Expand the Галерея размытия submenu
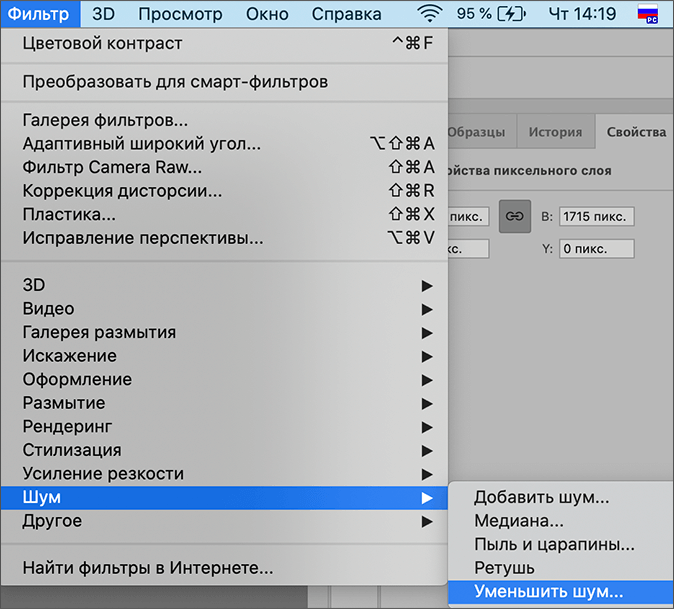The width and height of the screenshot is (674, 609). 224,333
